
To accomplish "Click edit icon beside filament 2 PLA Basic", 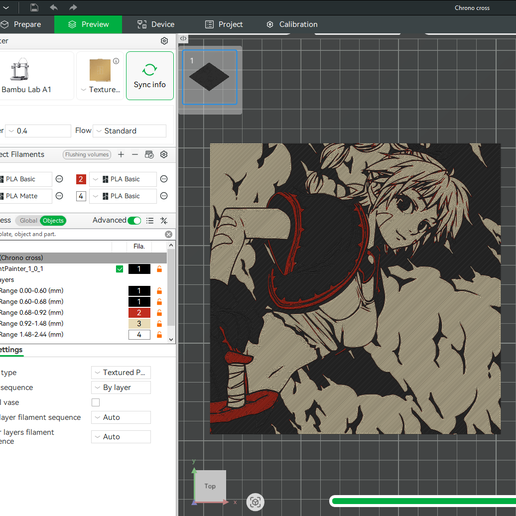I will click(164, 179).
